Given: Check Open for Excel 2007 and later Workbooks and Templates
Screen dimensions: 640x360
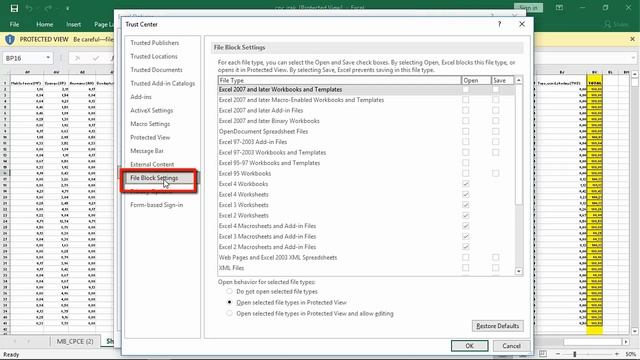Looking at the screenshot, I should [465, 89].
